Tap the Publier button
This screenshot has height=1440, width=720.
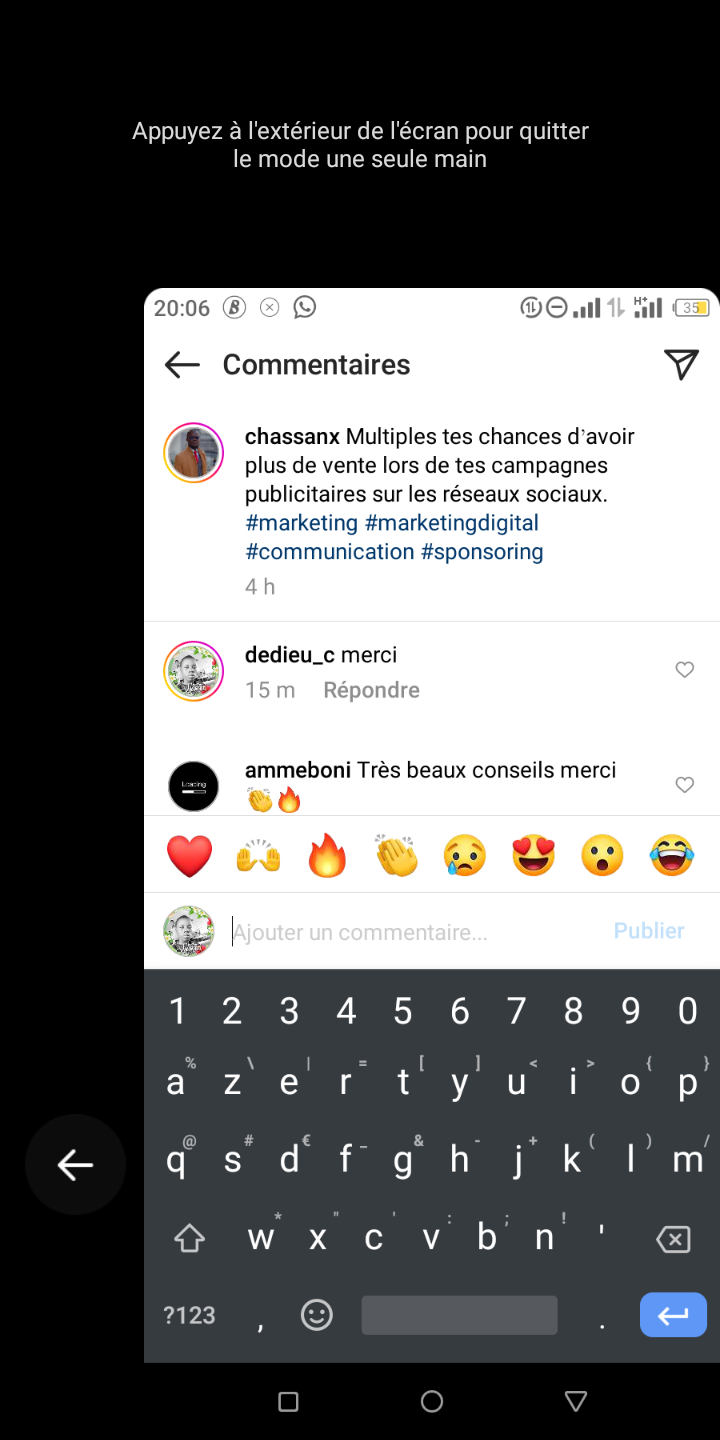pyautogui.click(x=649, y=931)
